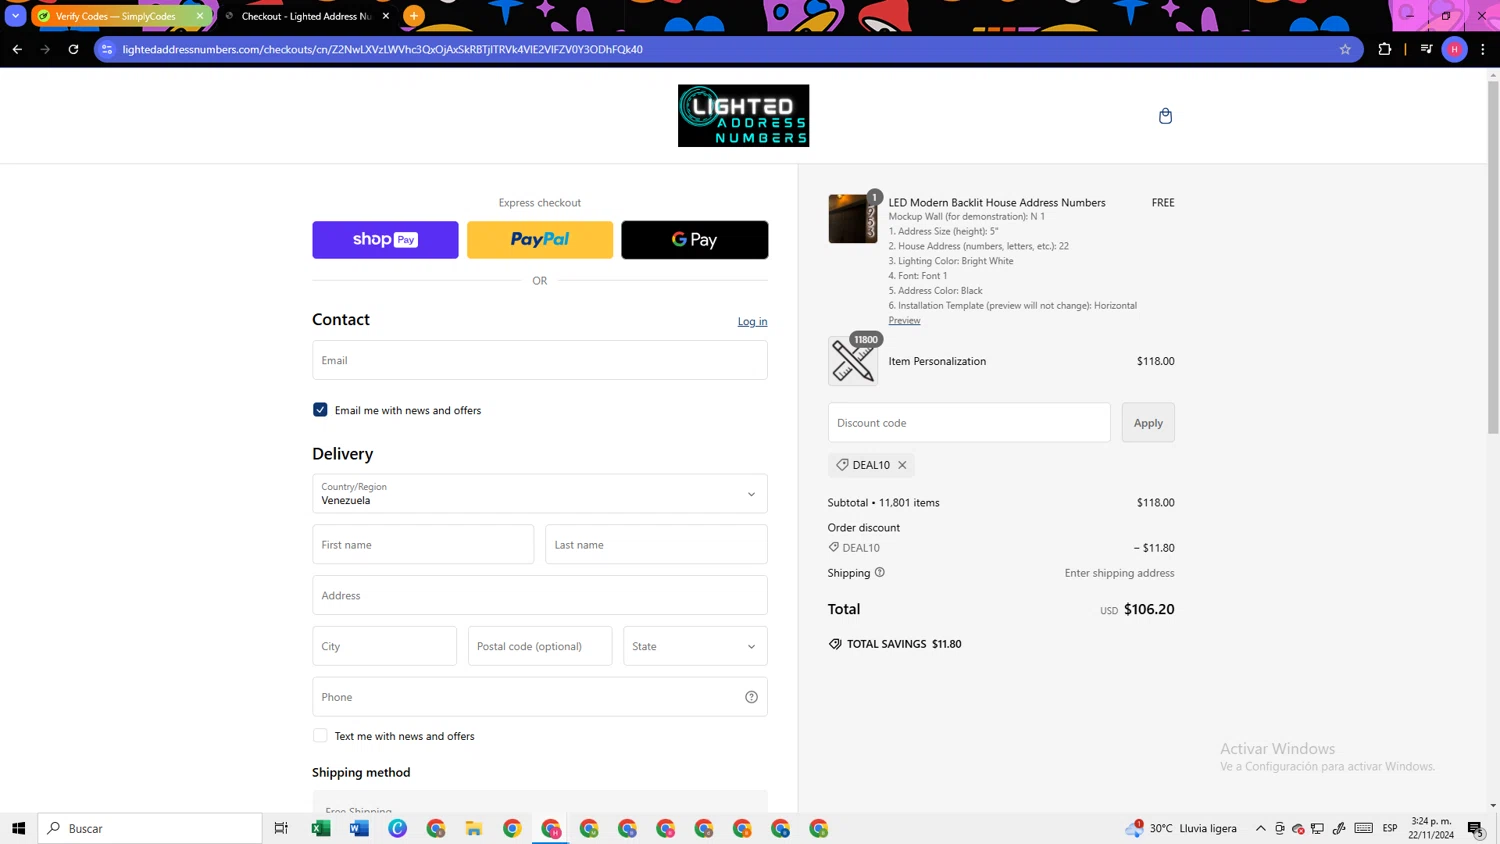Click the TOTAL SAVINGS $11.80 text

904,644
